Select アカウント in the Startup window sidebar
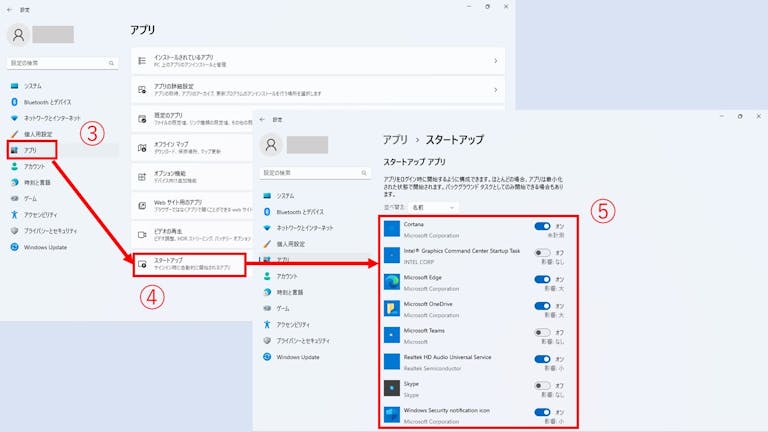 pos(314,276)
